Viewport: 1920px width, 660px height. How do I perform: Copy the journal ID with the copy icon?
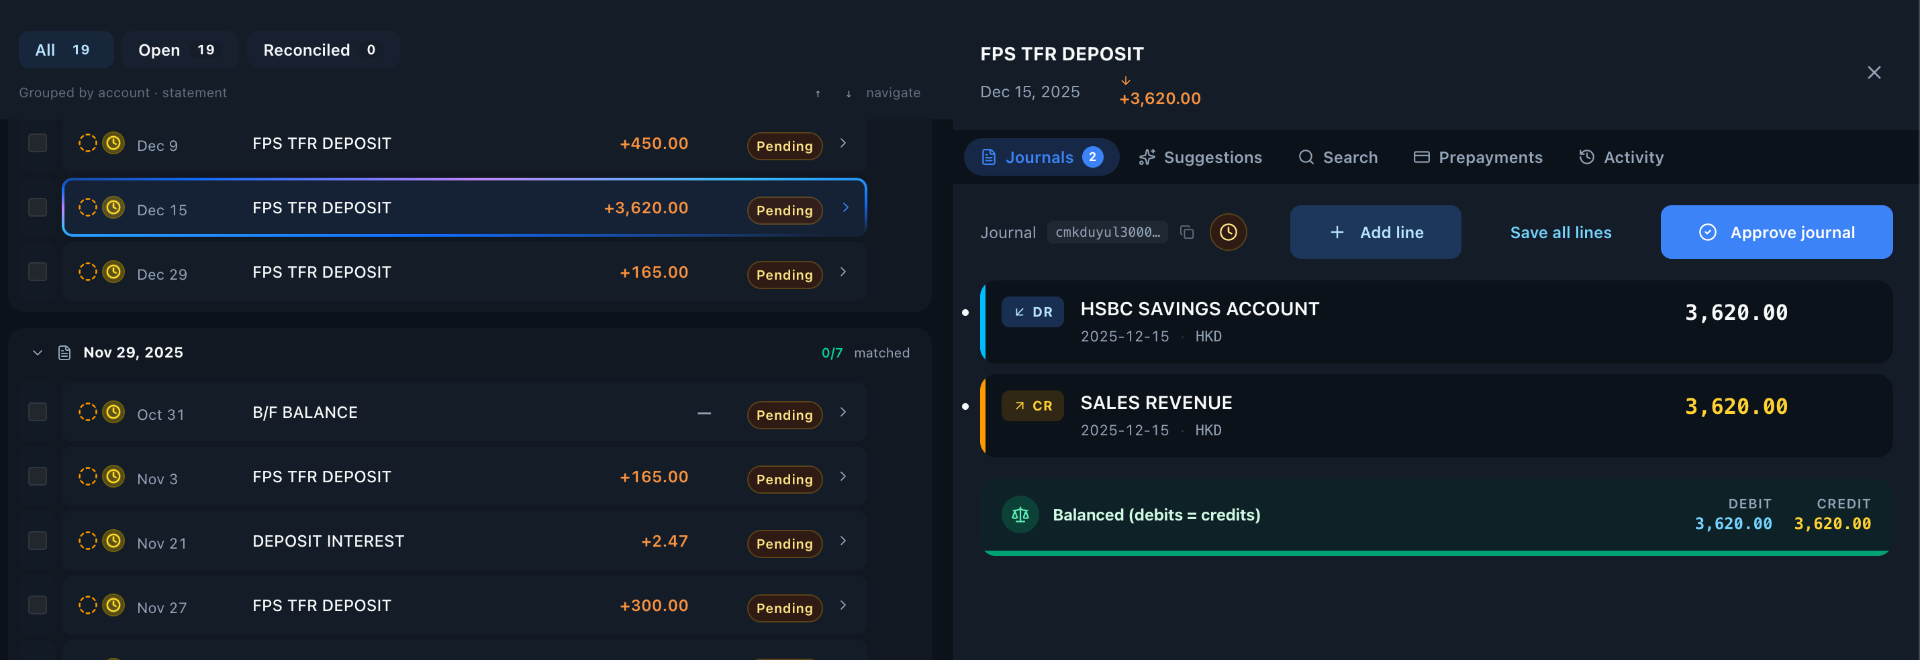(x=1187, y=232)
